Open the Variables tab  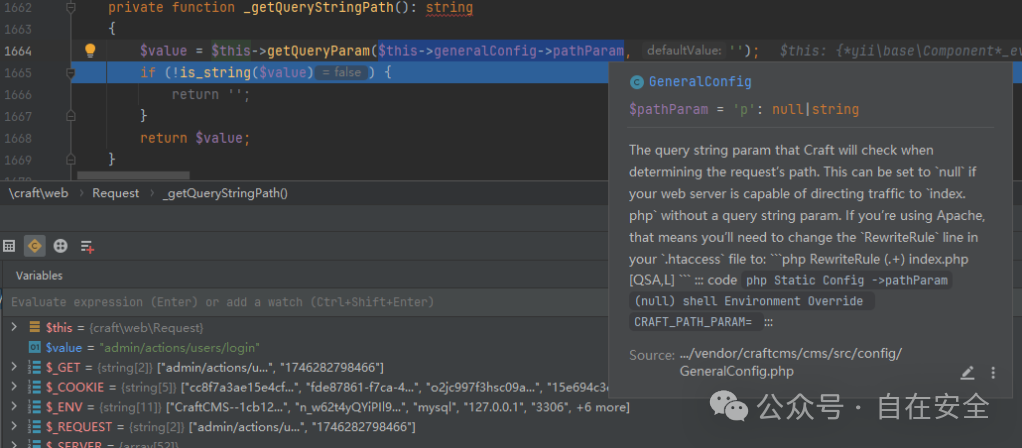pyautogui.click(x=39, y=276)
